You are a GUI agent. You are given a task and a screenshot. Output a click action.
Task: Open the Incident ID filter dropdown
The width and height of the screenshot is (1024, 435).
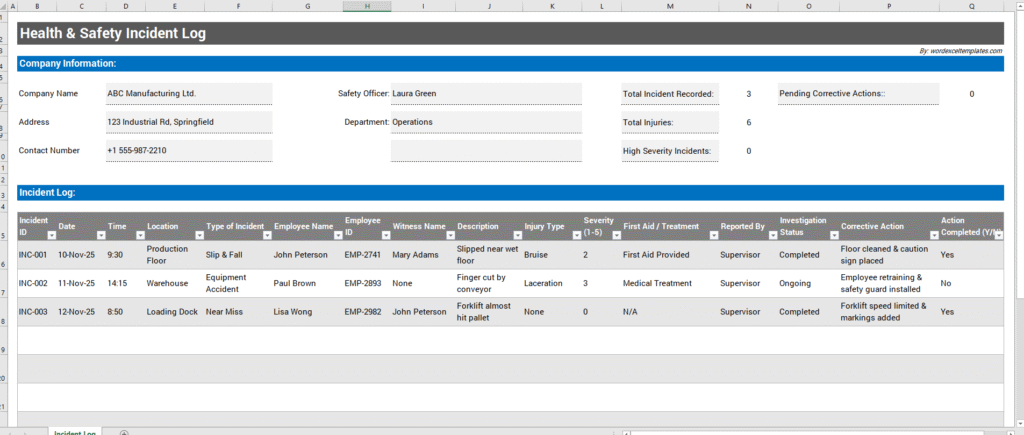click(52, 235)
